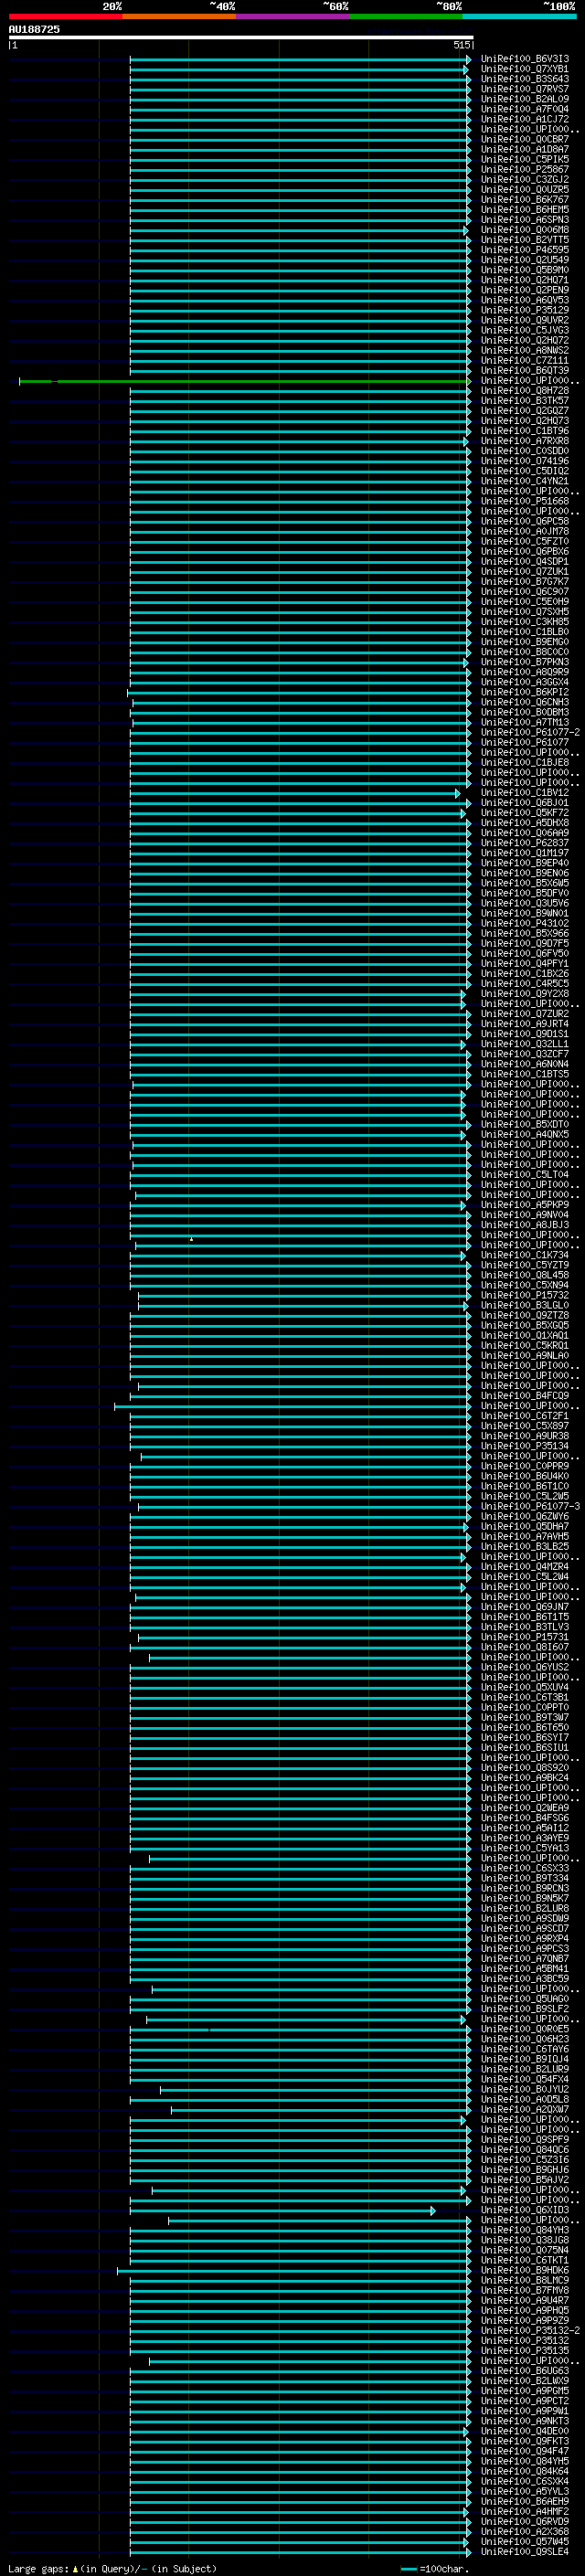
Task: Select hit UniRef100_B6HEM5
Action: 525,209
